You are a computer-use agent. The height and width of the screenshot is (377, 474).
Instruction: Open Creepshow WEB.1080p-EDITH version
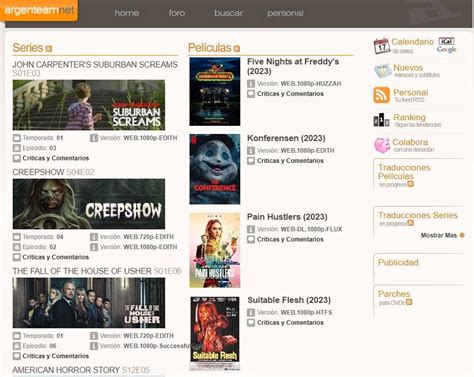click(150, 247)
